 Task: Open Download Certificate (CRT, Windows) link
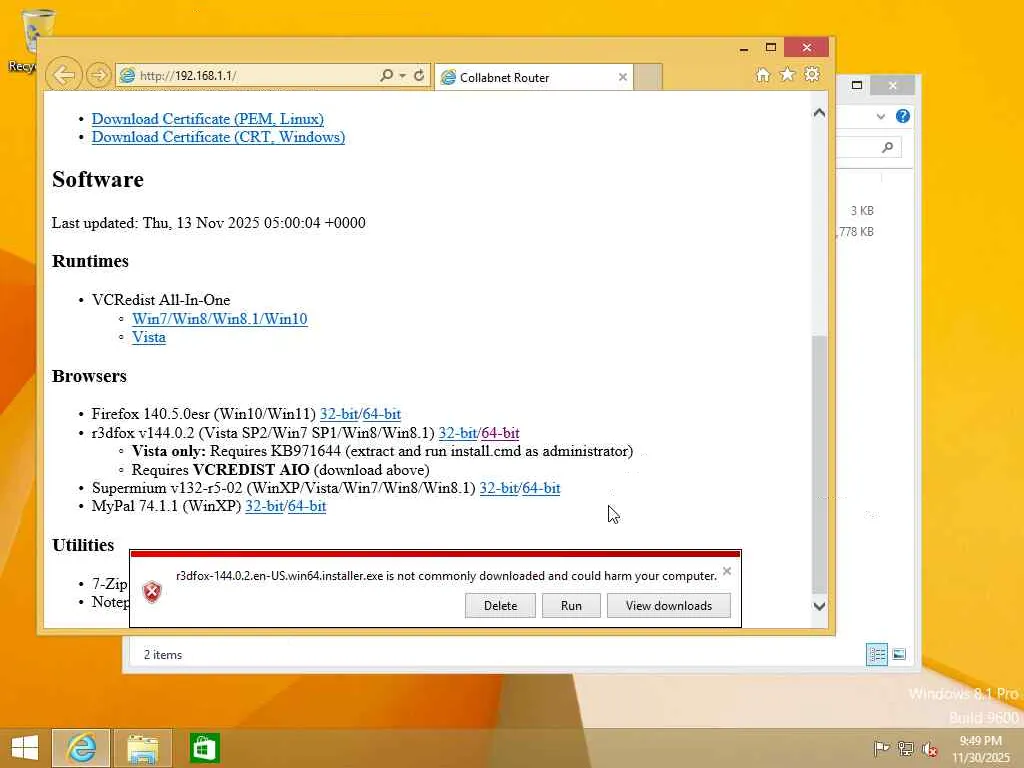point(218,137)
